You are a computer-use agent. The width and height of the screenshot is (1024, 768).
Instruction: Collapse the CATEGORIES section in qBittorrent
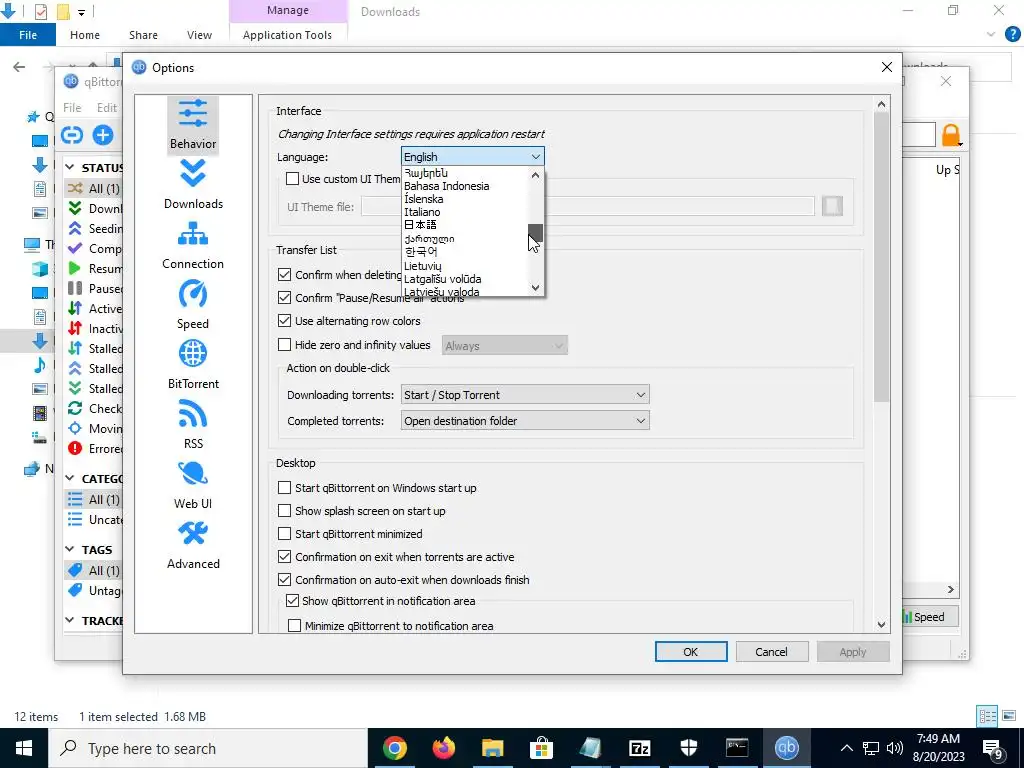click(x=70, y=479)
